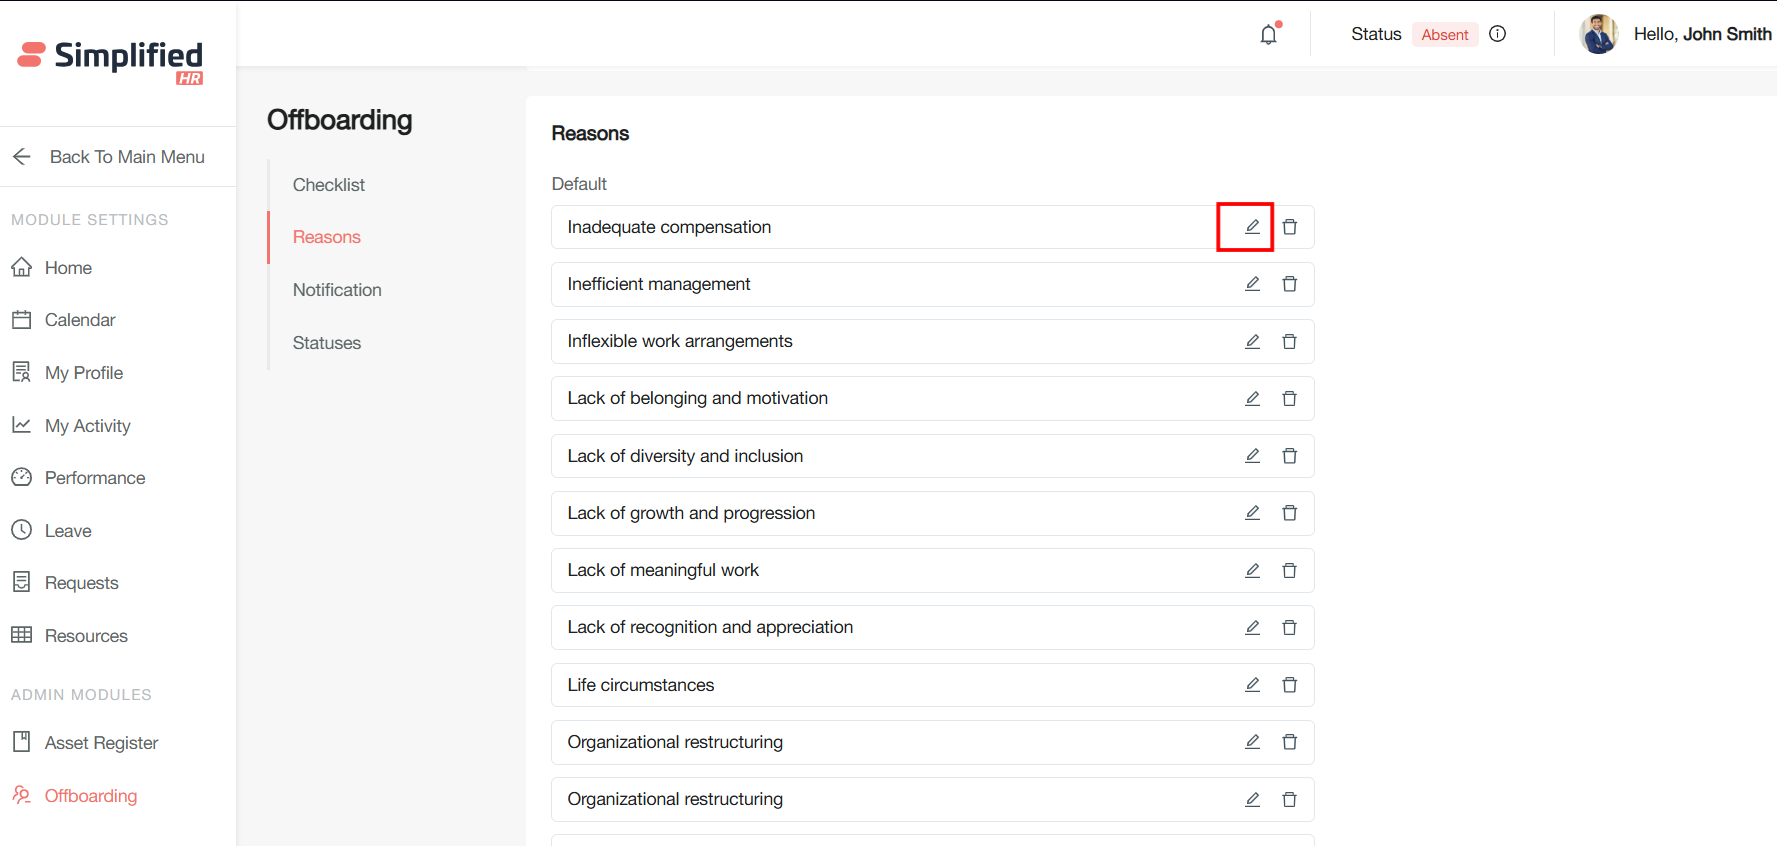This screenshot has height=846, width=1777.
Task: Delete Lack of growth and progression
Action: 1289,513
